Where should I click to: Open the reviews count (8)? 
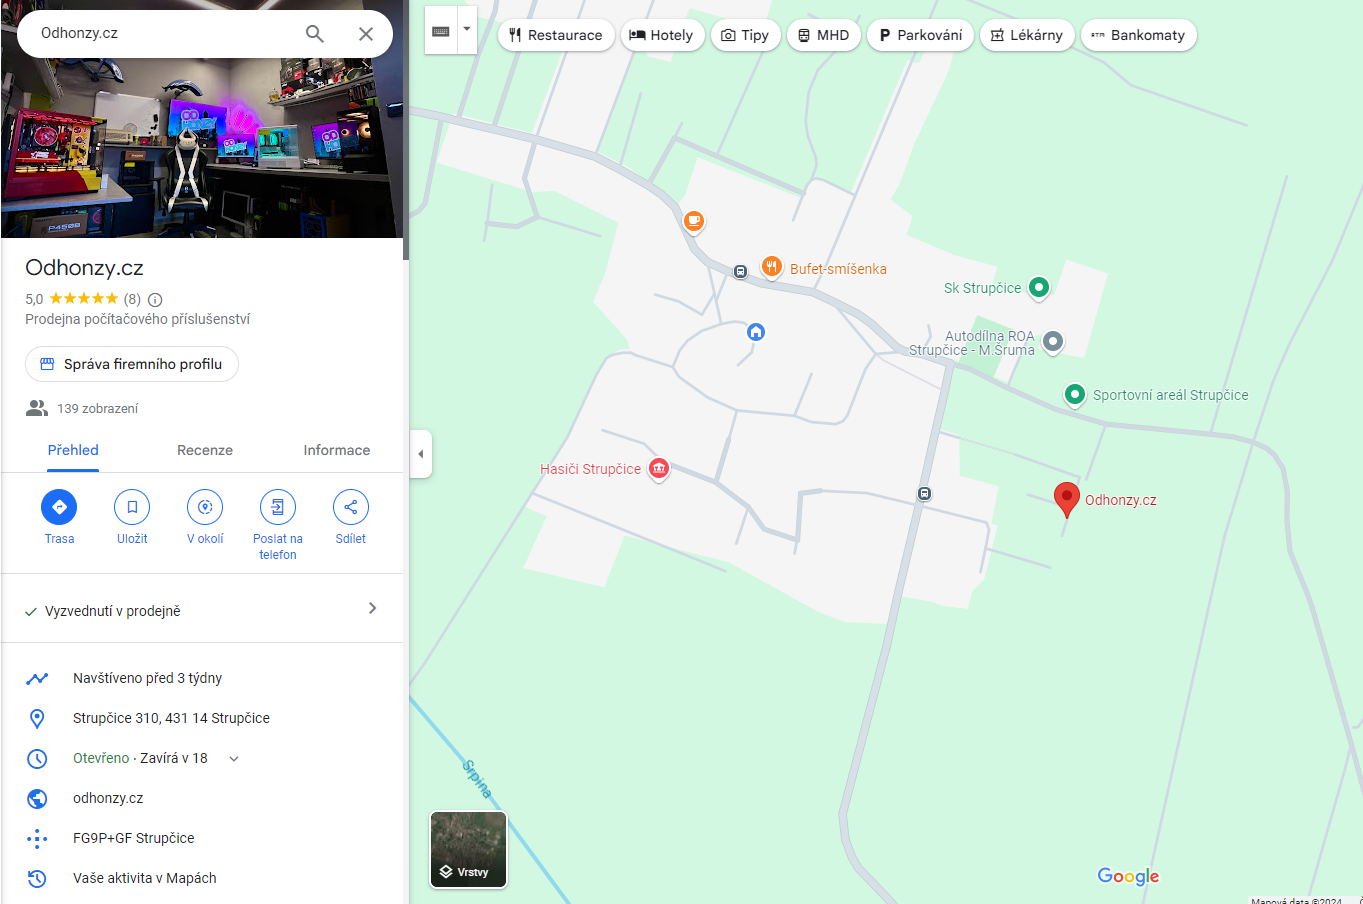click(132, 299)
